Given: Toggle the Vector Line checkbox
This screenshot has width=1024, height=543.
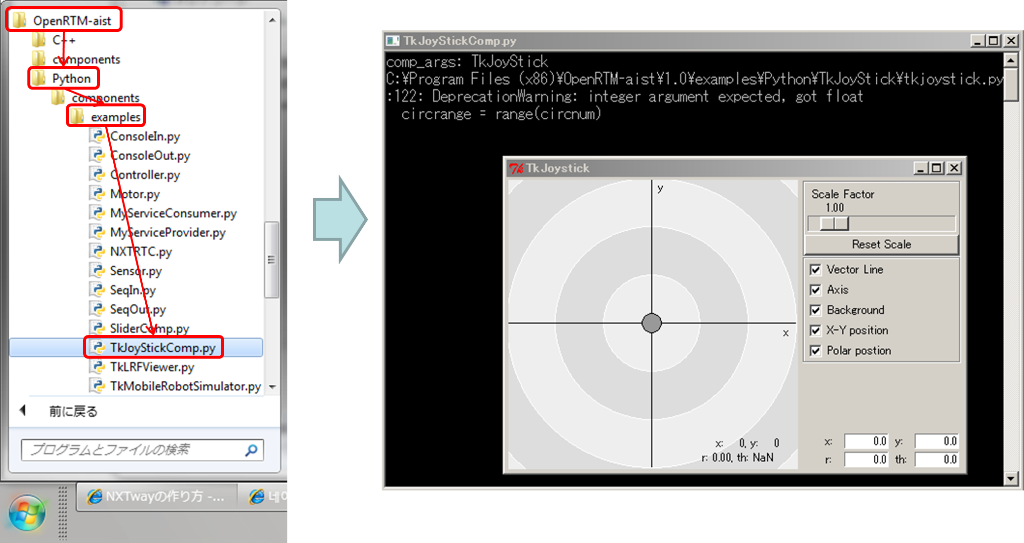Looking at the screenshot, I should [815, 269].
